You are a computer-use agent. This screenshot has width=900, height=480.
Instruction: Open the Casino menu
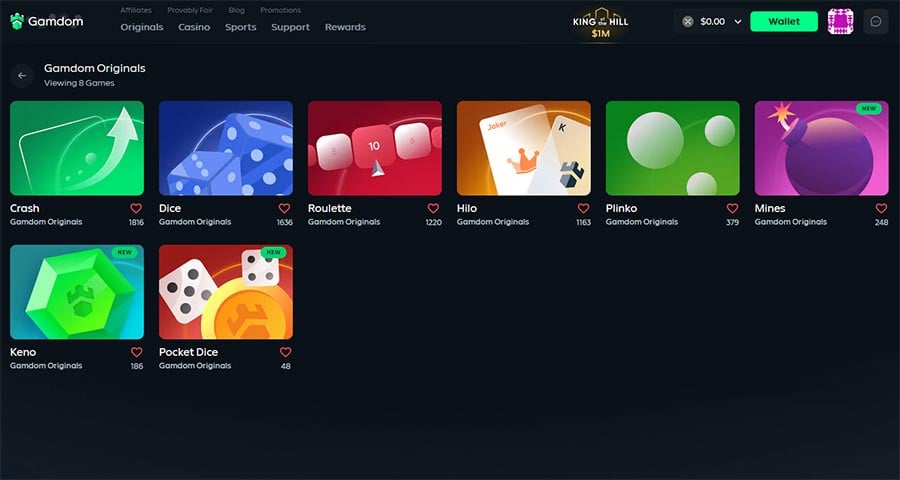(194, 27)
